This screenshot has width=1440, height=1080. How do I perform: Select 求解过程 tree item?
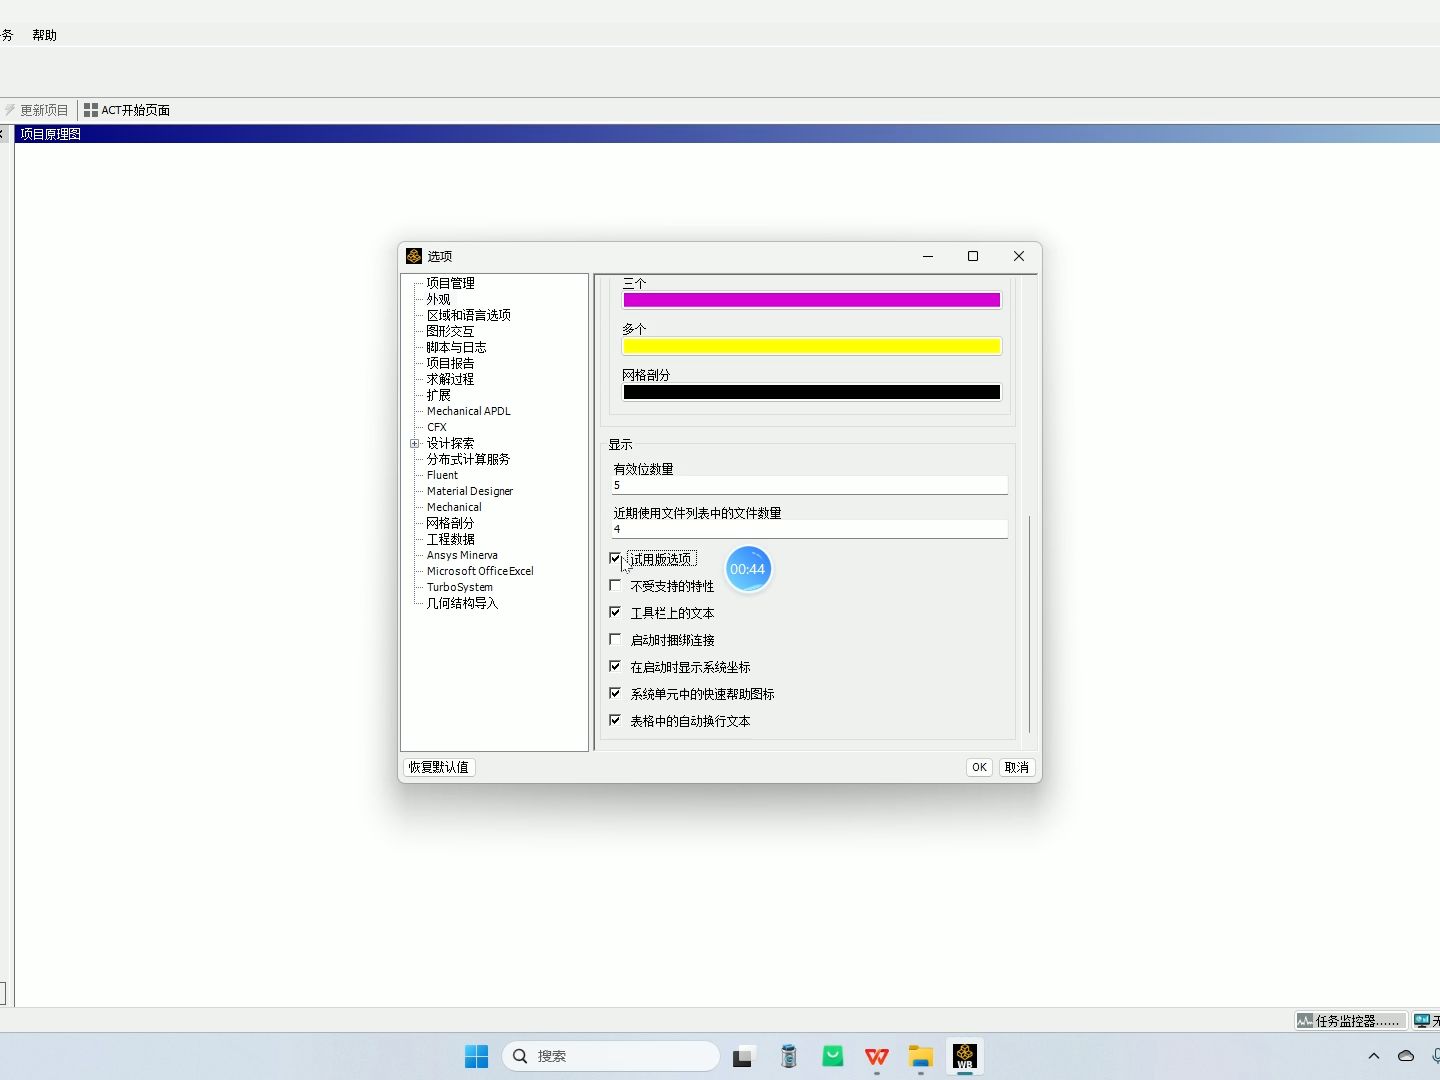(451, 379)
